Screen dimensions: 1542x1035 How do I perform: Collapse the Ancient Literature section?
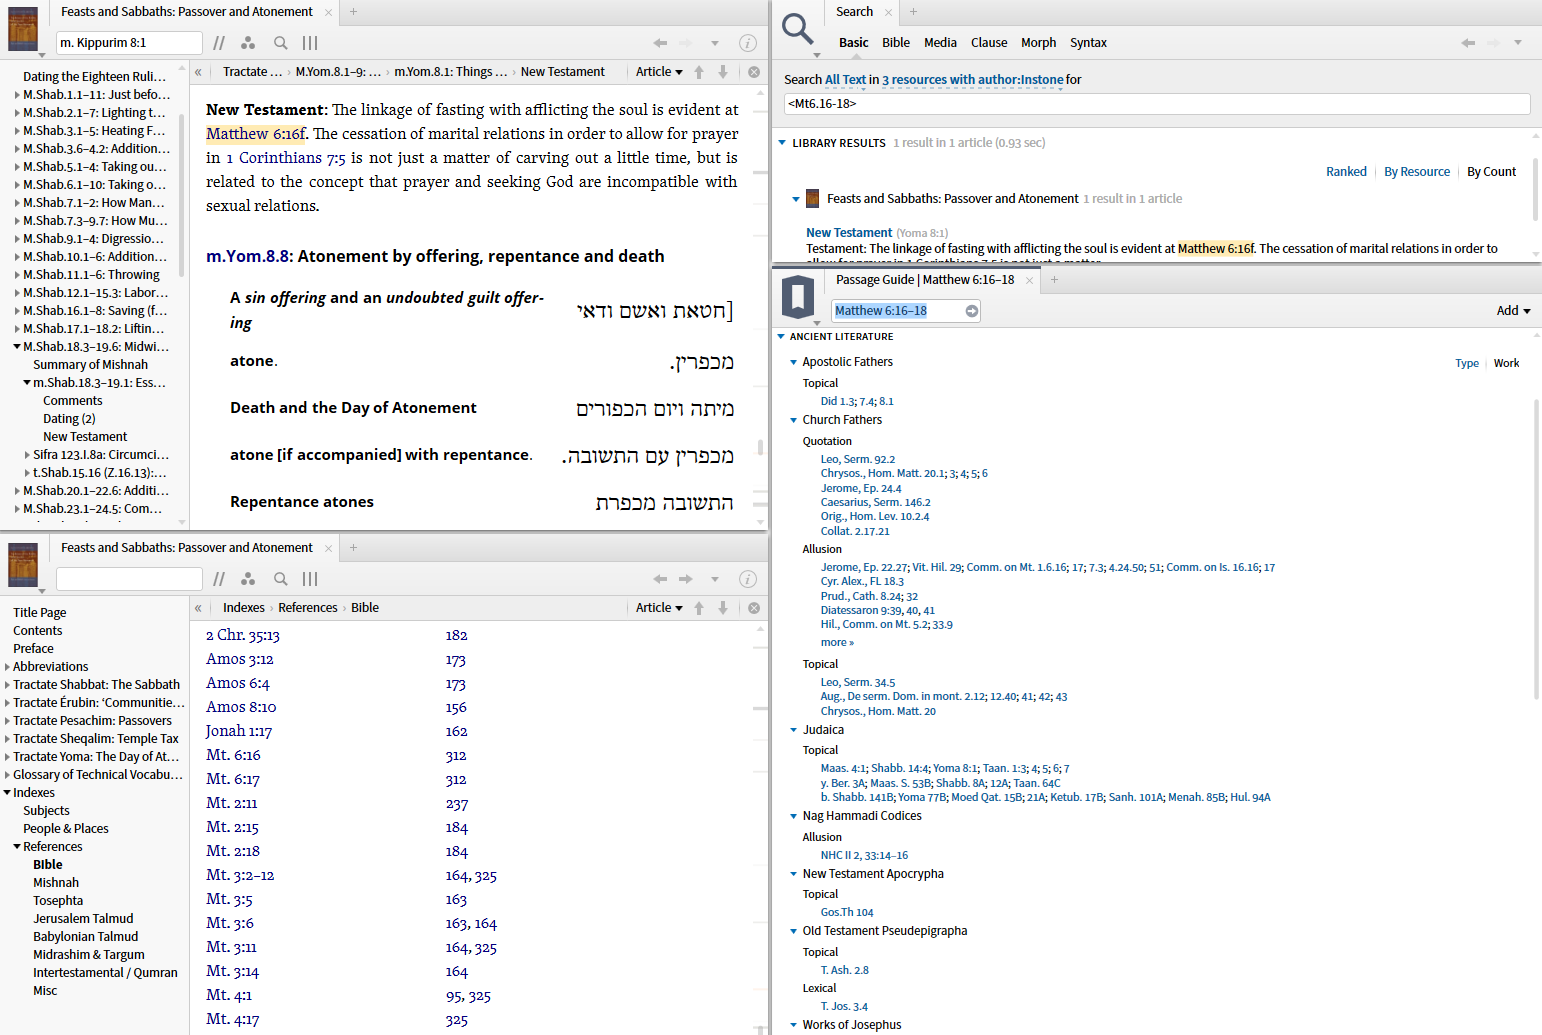pos(781,337)
